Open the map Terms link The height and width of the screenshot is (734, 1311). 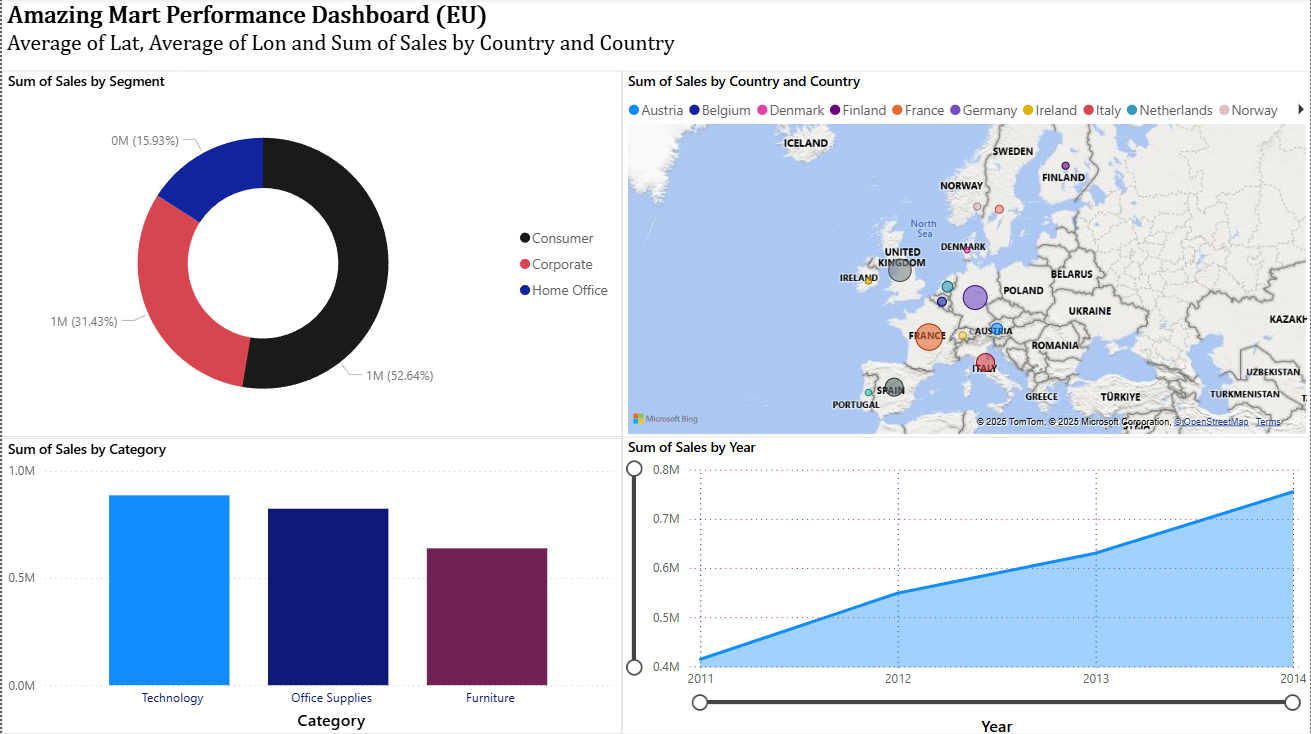1268,422
